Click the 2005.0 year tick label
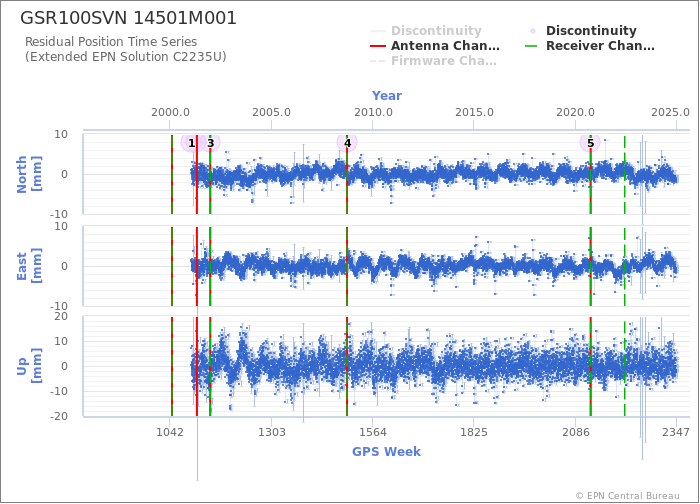Screen dimensions: 700x504 (x=271, y=112)
